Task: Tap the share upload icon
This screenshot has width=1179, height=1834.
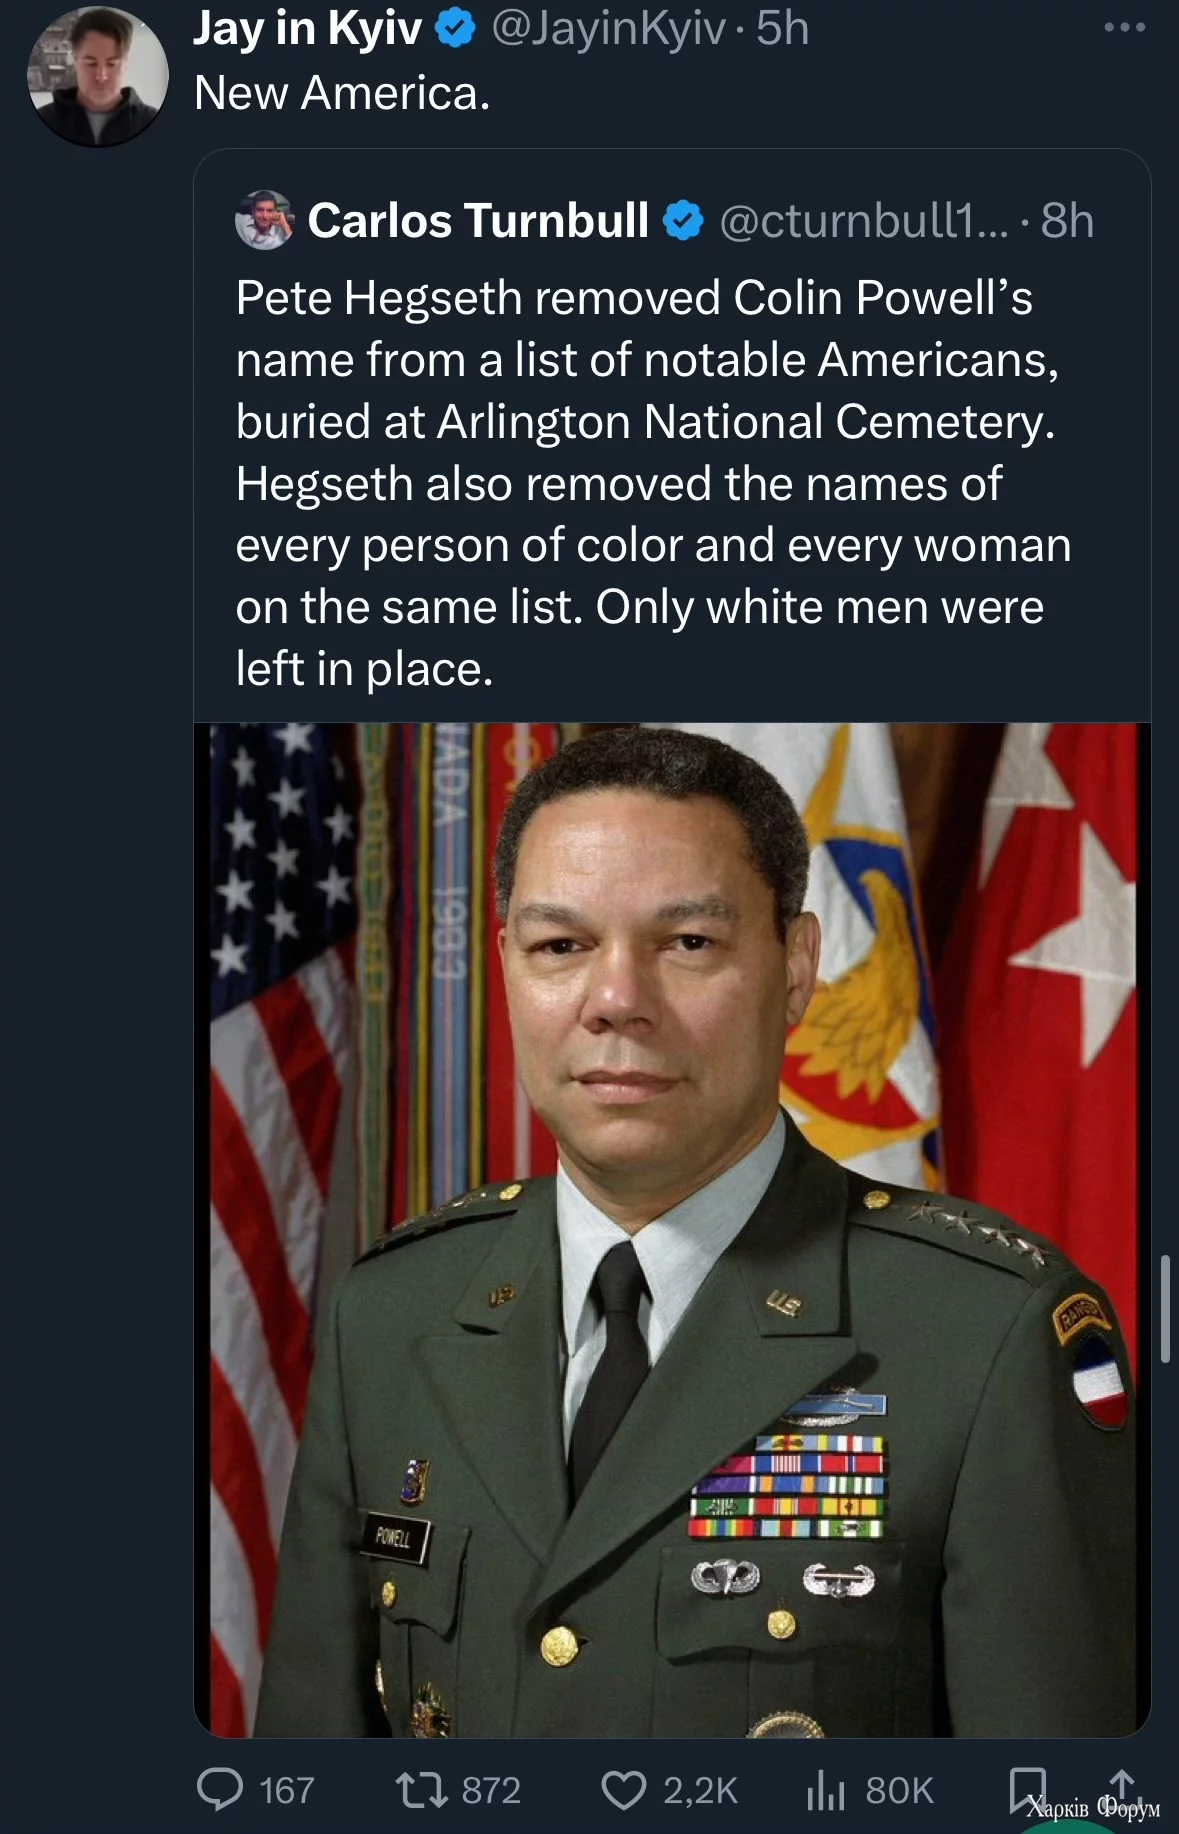Action: 1122,1786
